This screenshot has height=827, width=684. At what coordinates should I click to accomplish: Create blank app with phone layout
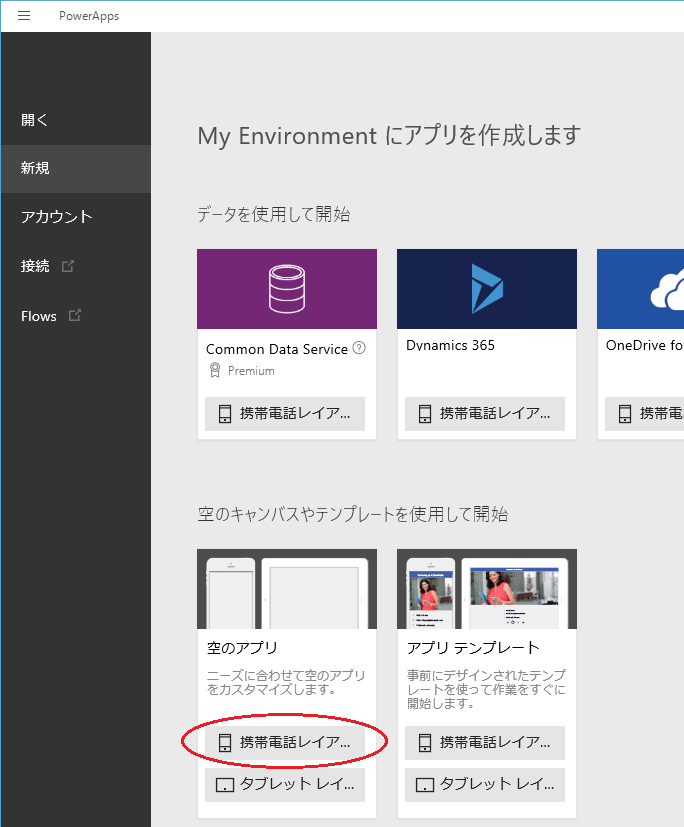click(285, 743)
